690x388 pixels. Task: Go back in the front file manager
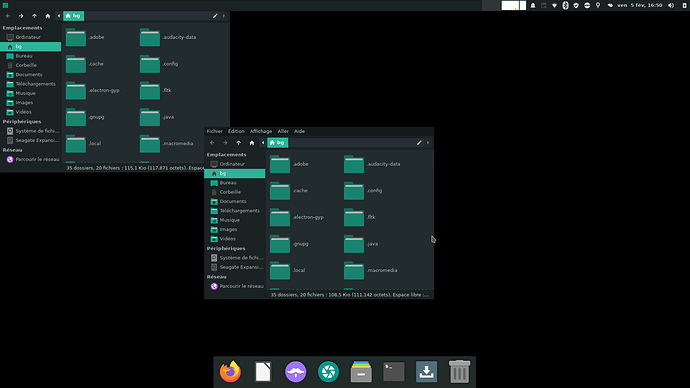(212, 143)
